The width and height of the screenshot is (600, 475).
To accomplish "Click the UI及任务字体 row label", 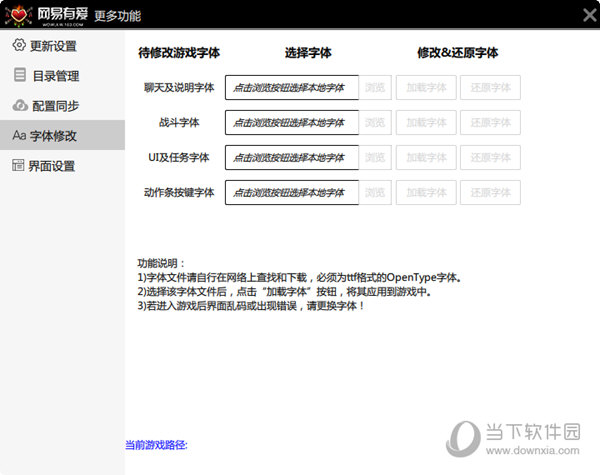I will coord(179,157).
